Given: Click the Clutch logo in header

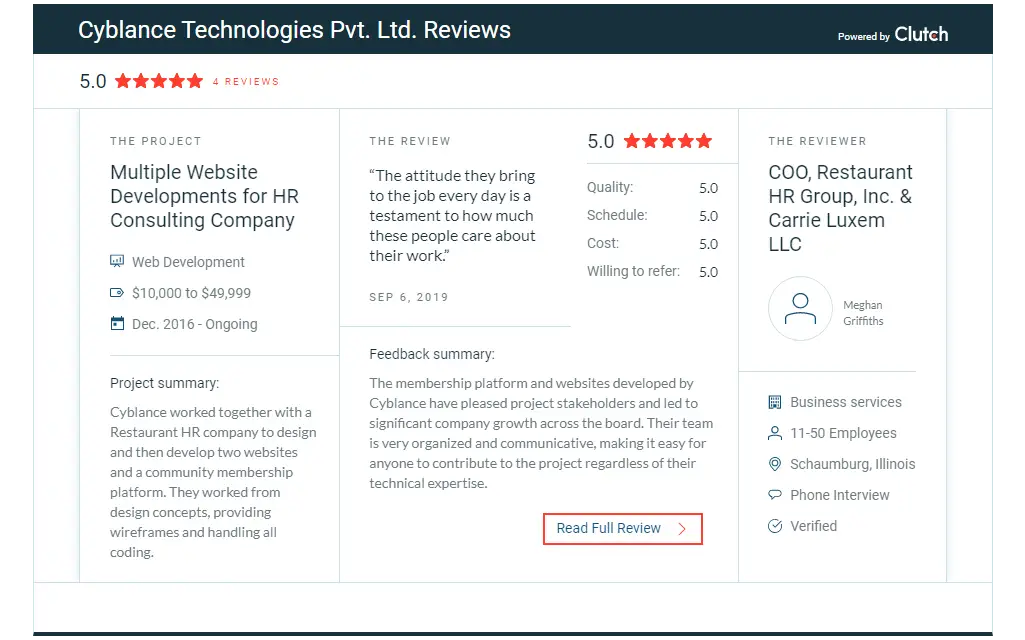Looking at the screenshot, I should pyautogui.click(x=921, y=34).
